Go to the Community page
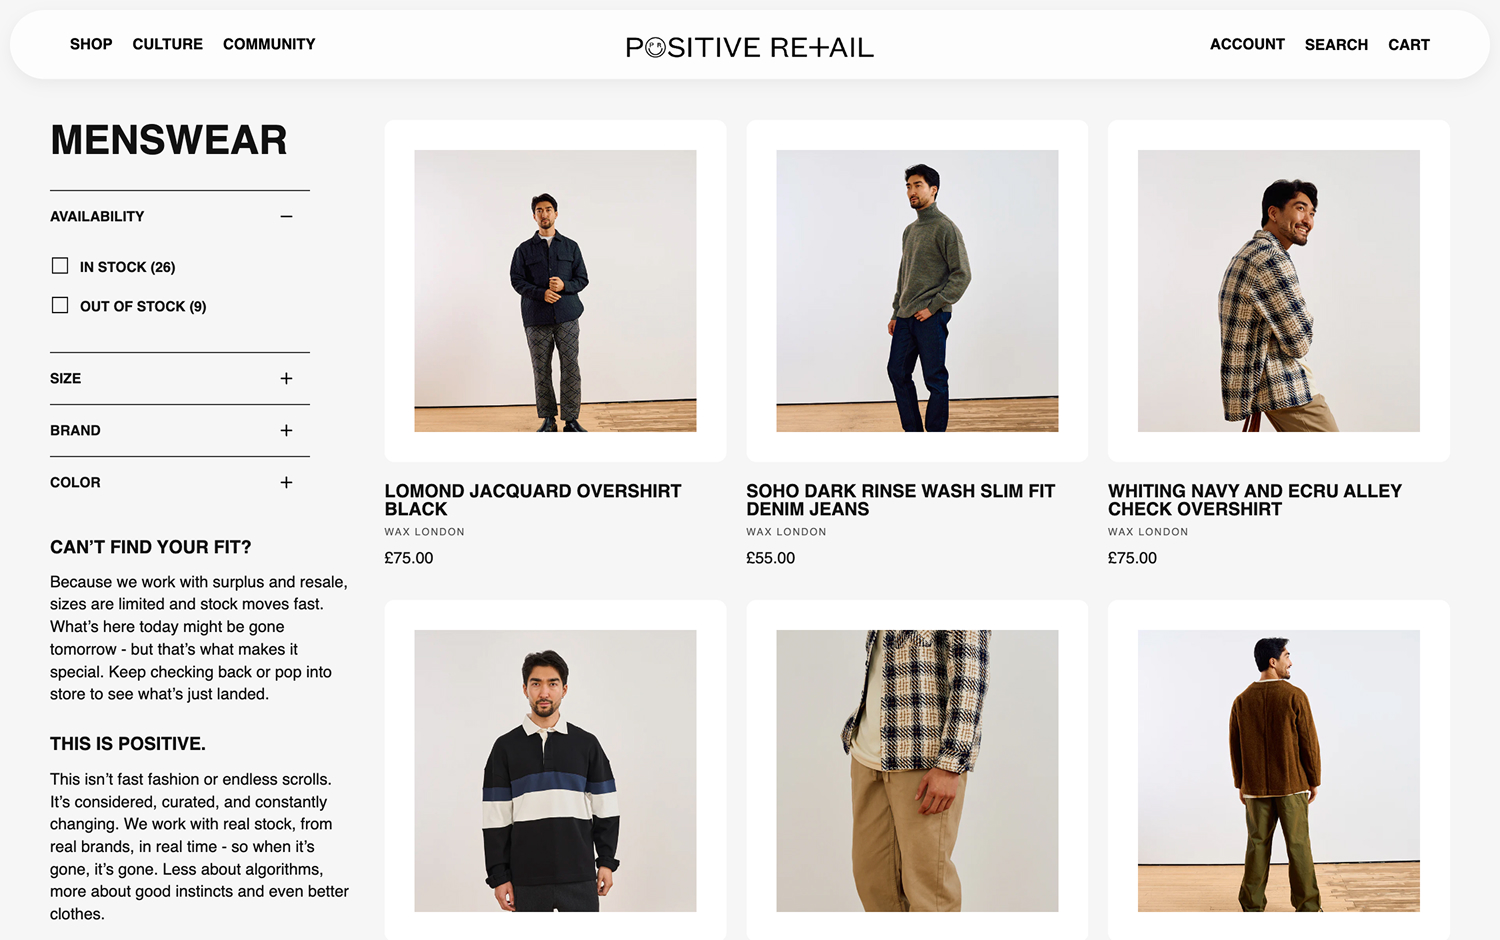Viewport: 1500px width, 940px height. 269,44
